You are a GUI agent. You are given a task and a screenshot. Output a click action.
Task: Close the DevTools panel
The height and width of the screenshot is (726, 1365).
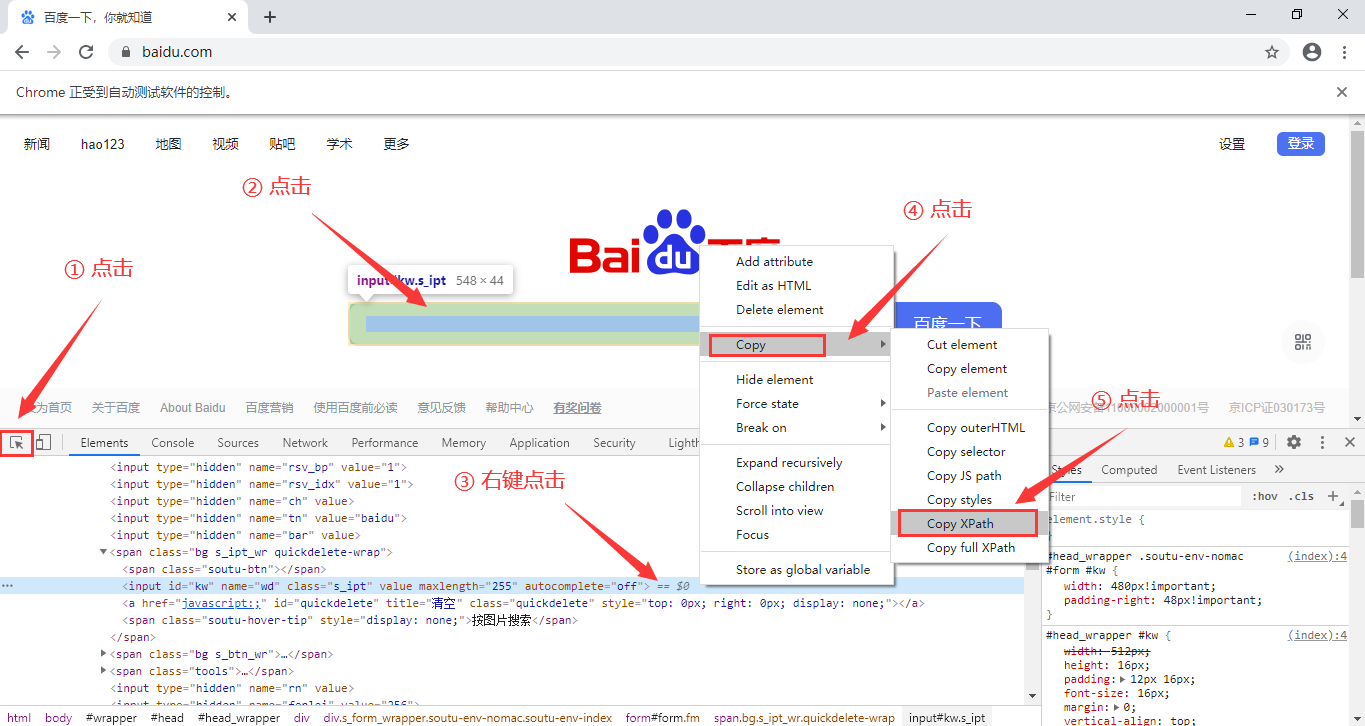(1349, 442)
